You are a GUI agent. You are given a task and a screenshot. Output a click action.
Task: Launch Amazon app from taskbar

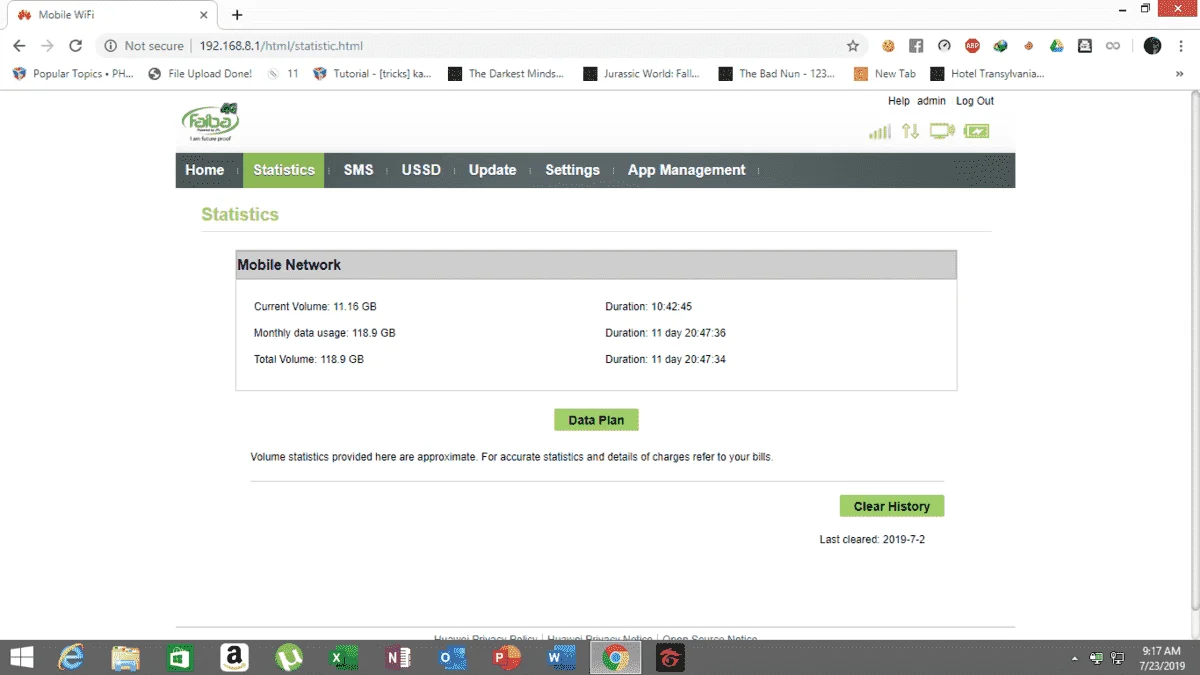point(234,657)
